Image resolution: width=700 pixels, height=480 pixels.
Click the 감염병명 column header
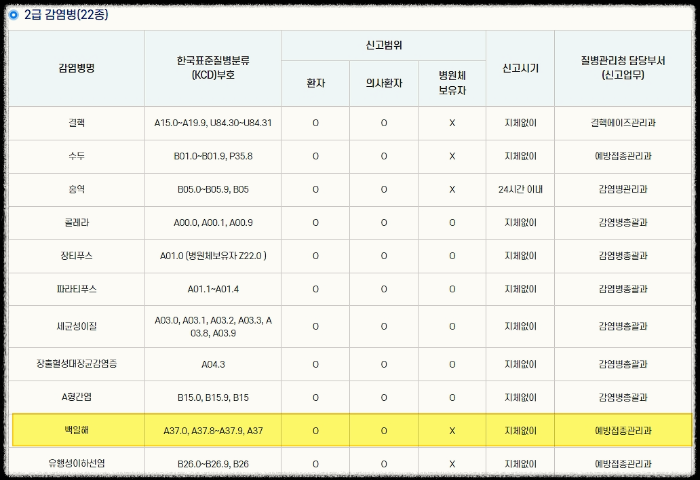(x=76, y=68)
